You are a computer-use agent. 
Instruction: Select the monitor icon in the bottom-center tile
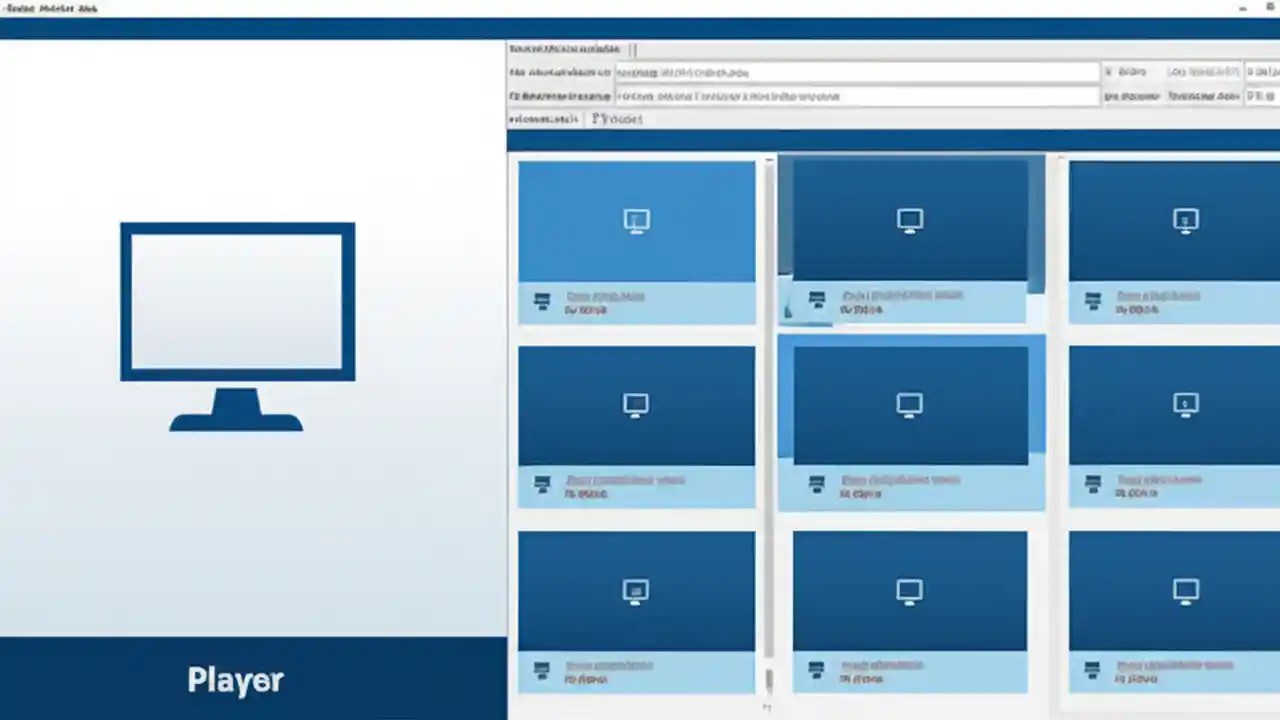(x=910, y=591)
